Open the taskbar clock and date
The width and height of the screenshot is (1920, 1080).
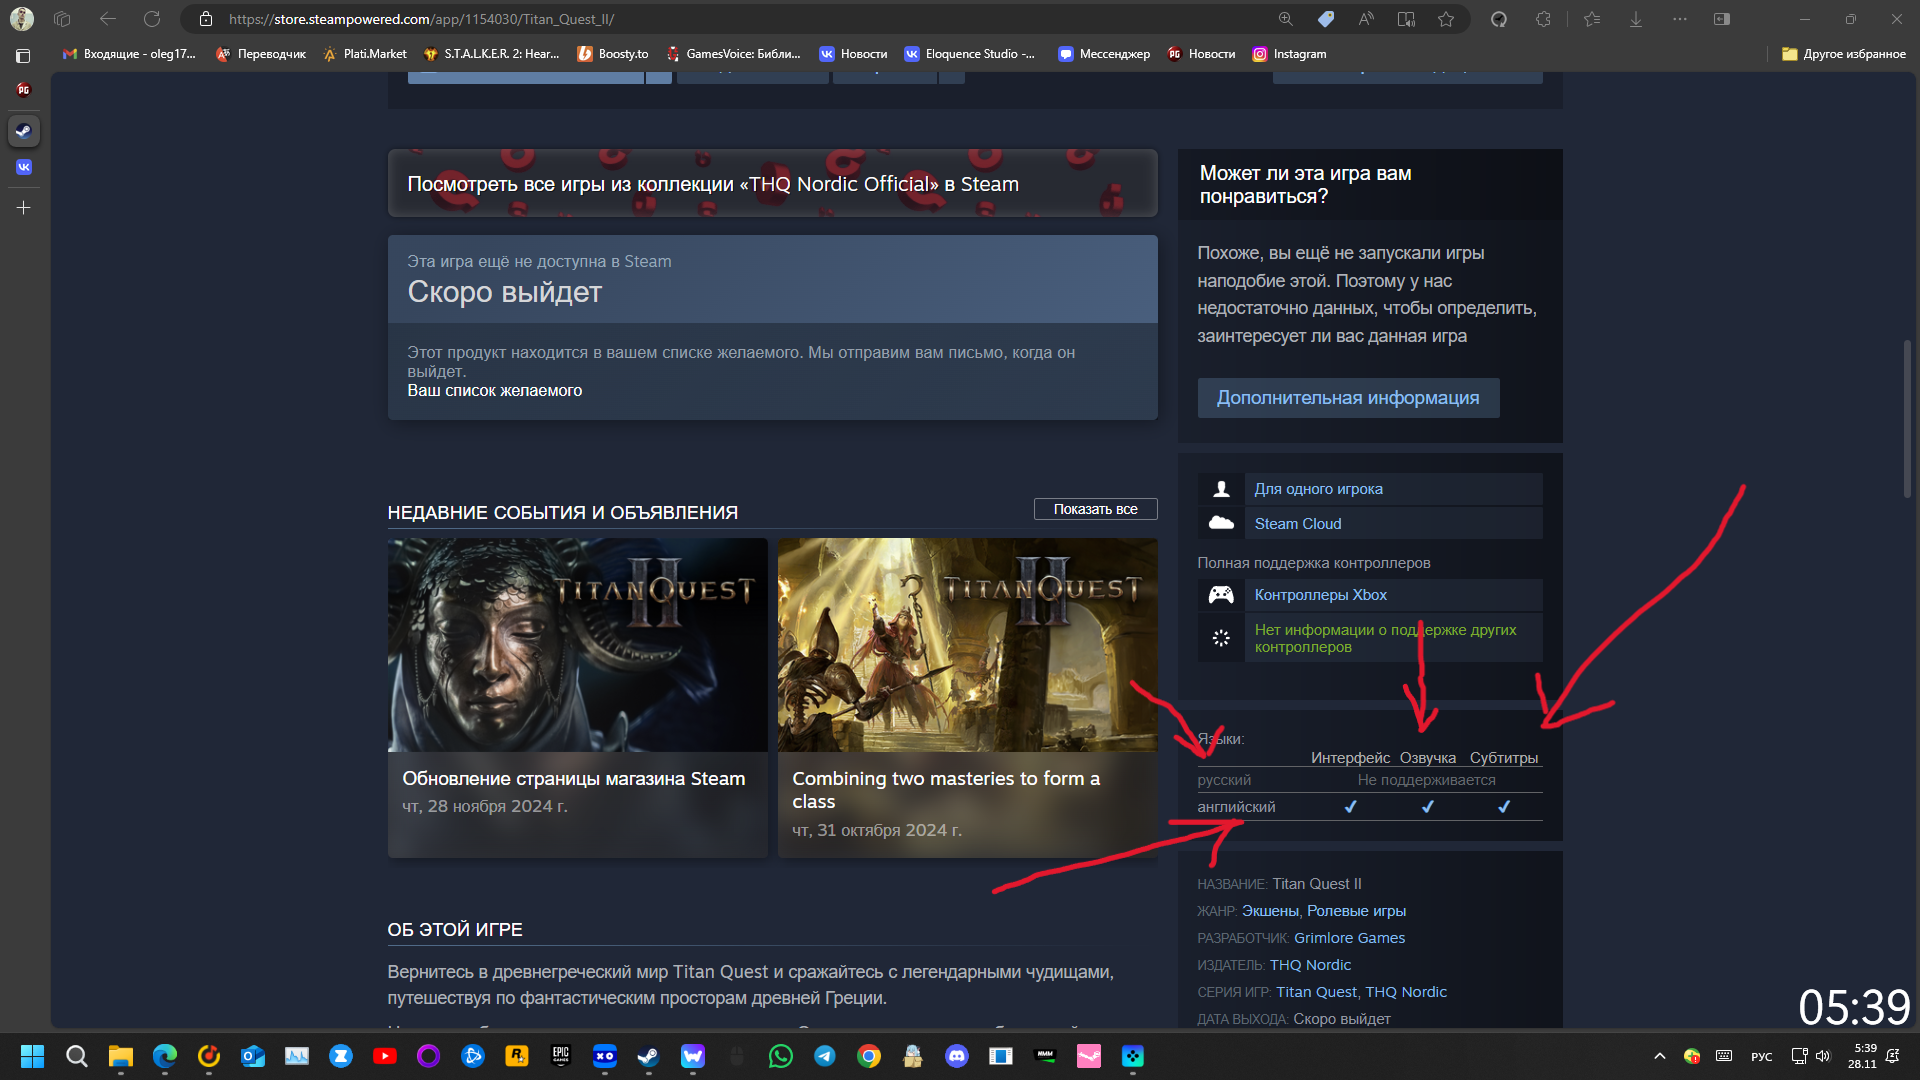(x=1862, y=1056)
